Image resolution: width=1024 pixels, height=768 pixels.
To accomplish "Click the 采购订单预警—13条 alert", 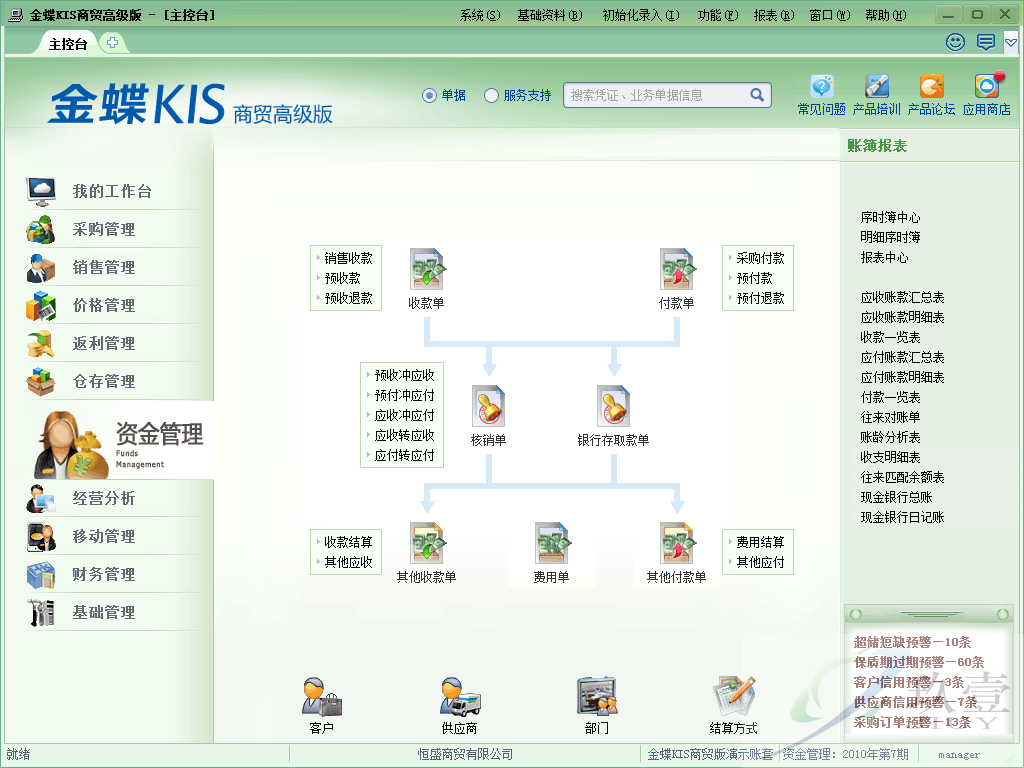I will (912, 722).
